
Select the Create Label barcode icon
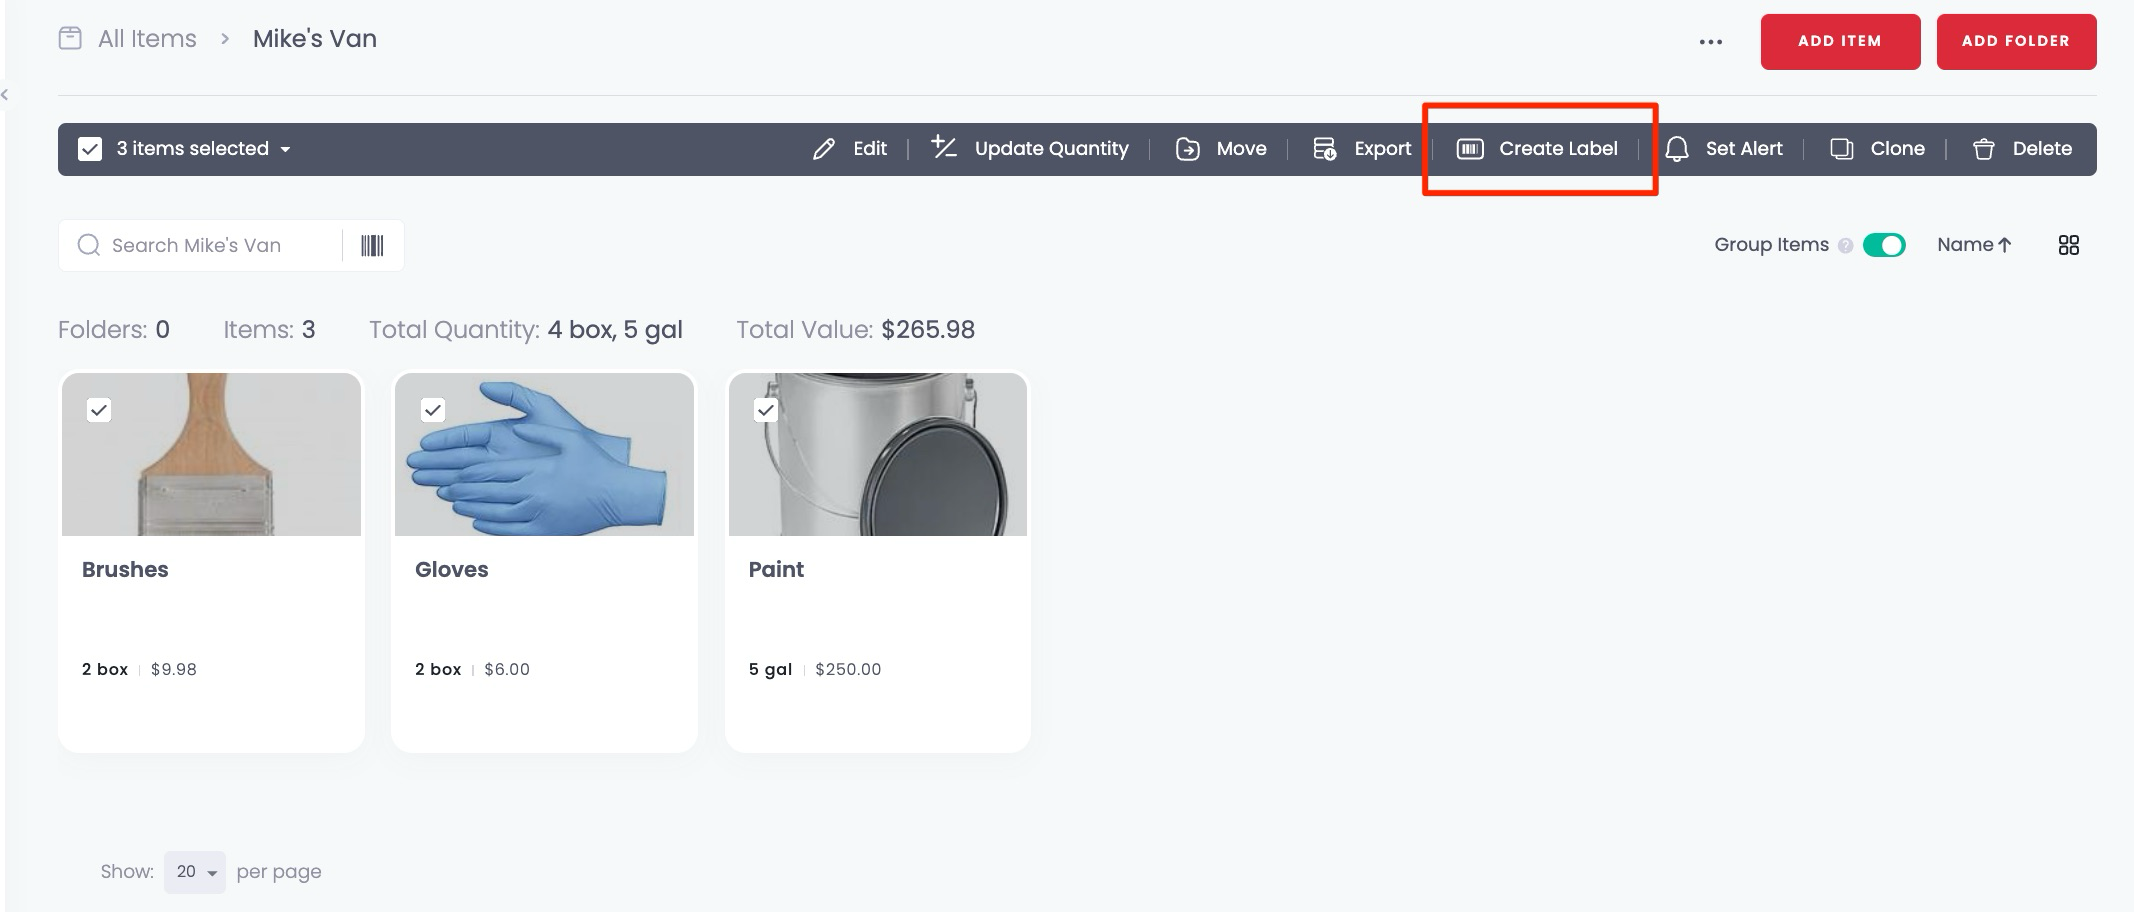click(1470, 148)
